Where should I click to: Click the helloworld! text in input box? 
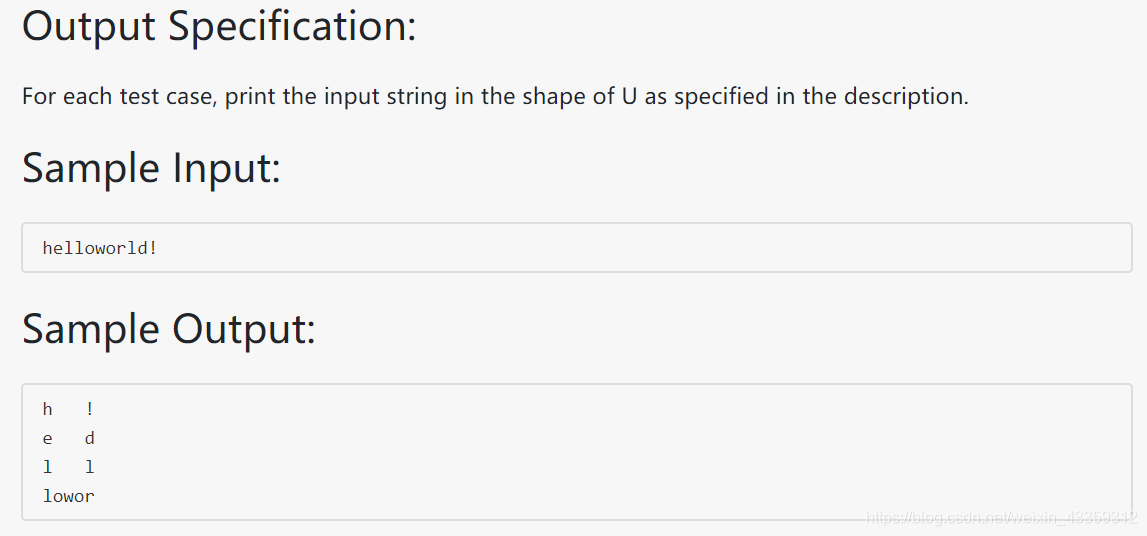(x=100, y=248)
